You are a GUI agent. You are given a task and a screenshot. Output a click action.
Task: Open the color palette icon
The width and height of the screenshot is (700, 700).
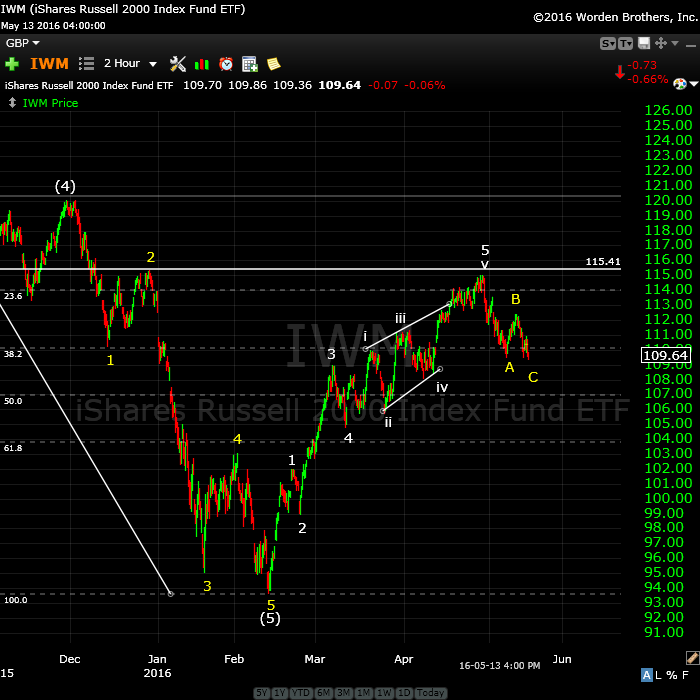click(679, 83)
